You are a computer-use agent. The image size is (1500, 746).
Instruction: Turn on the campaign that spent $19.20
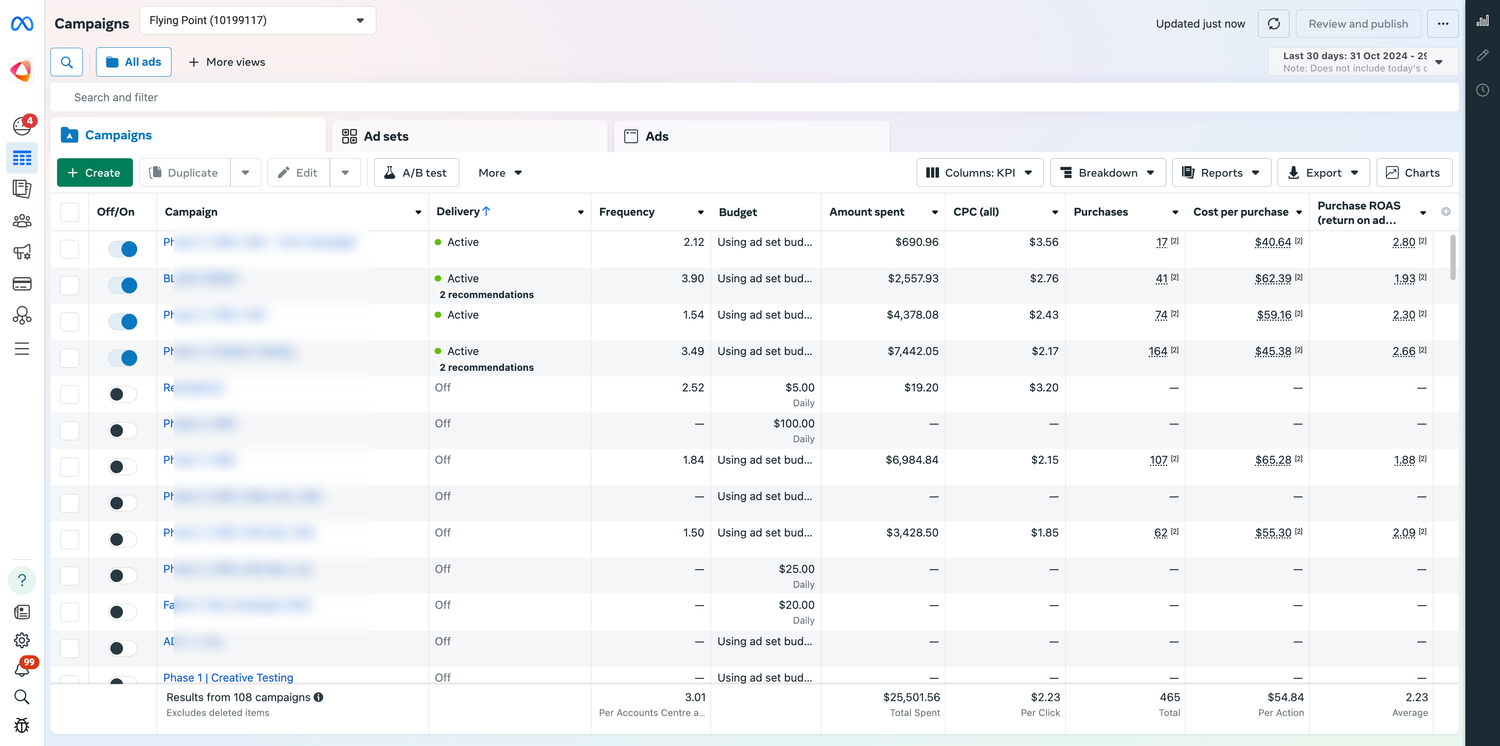pyautogui.click(x=123, y=394)
